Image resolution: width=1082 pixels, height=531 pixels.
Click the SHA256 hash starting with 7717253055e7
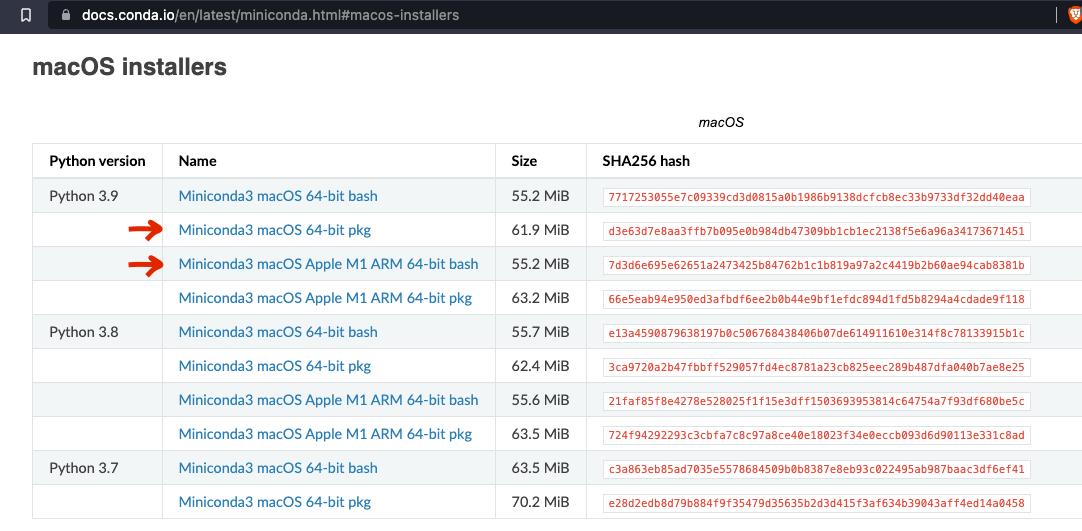(816, 197)
